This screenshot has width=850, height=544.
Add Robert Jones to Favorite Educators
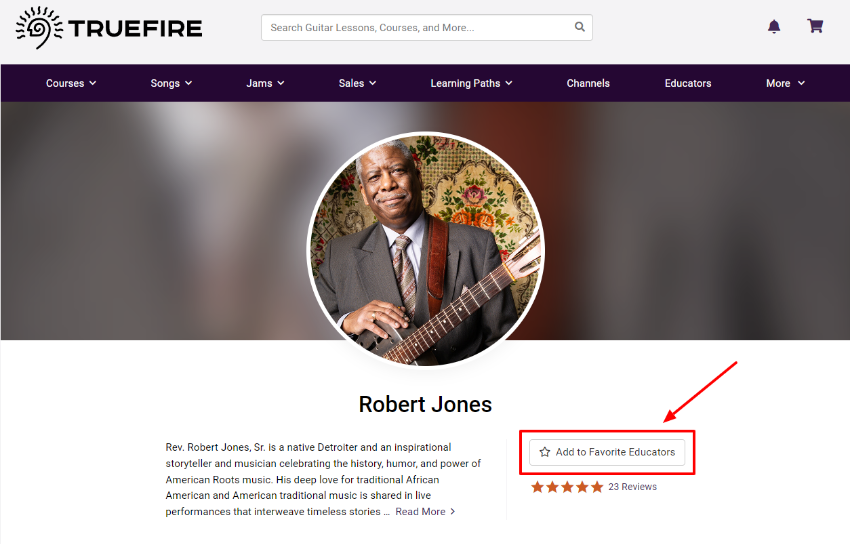tap(607, 452)
